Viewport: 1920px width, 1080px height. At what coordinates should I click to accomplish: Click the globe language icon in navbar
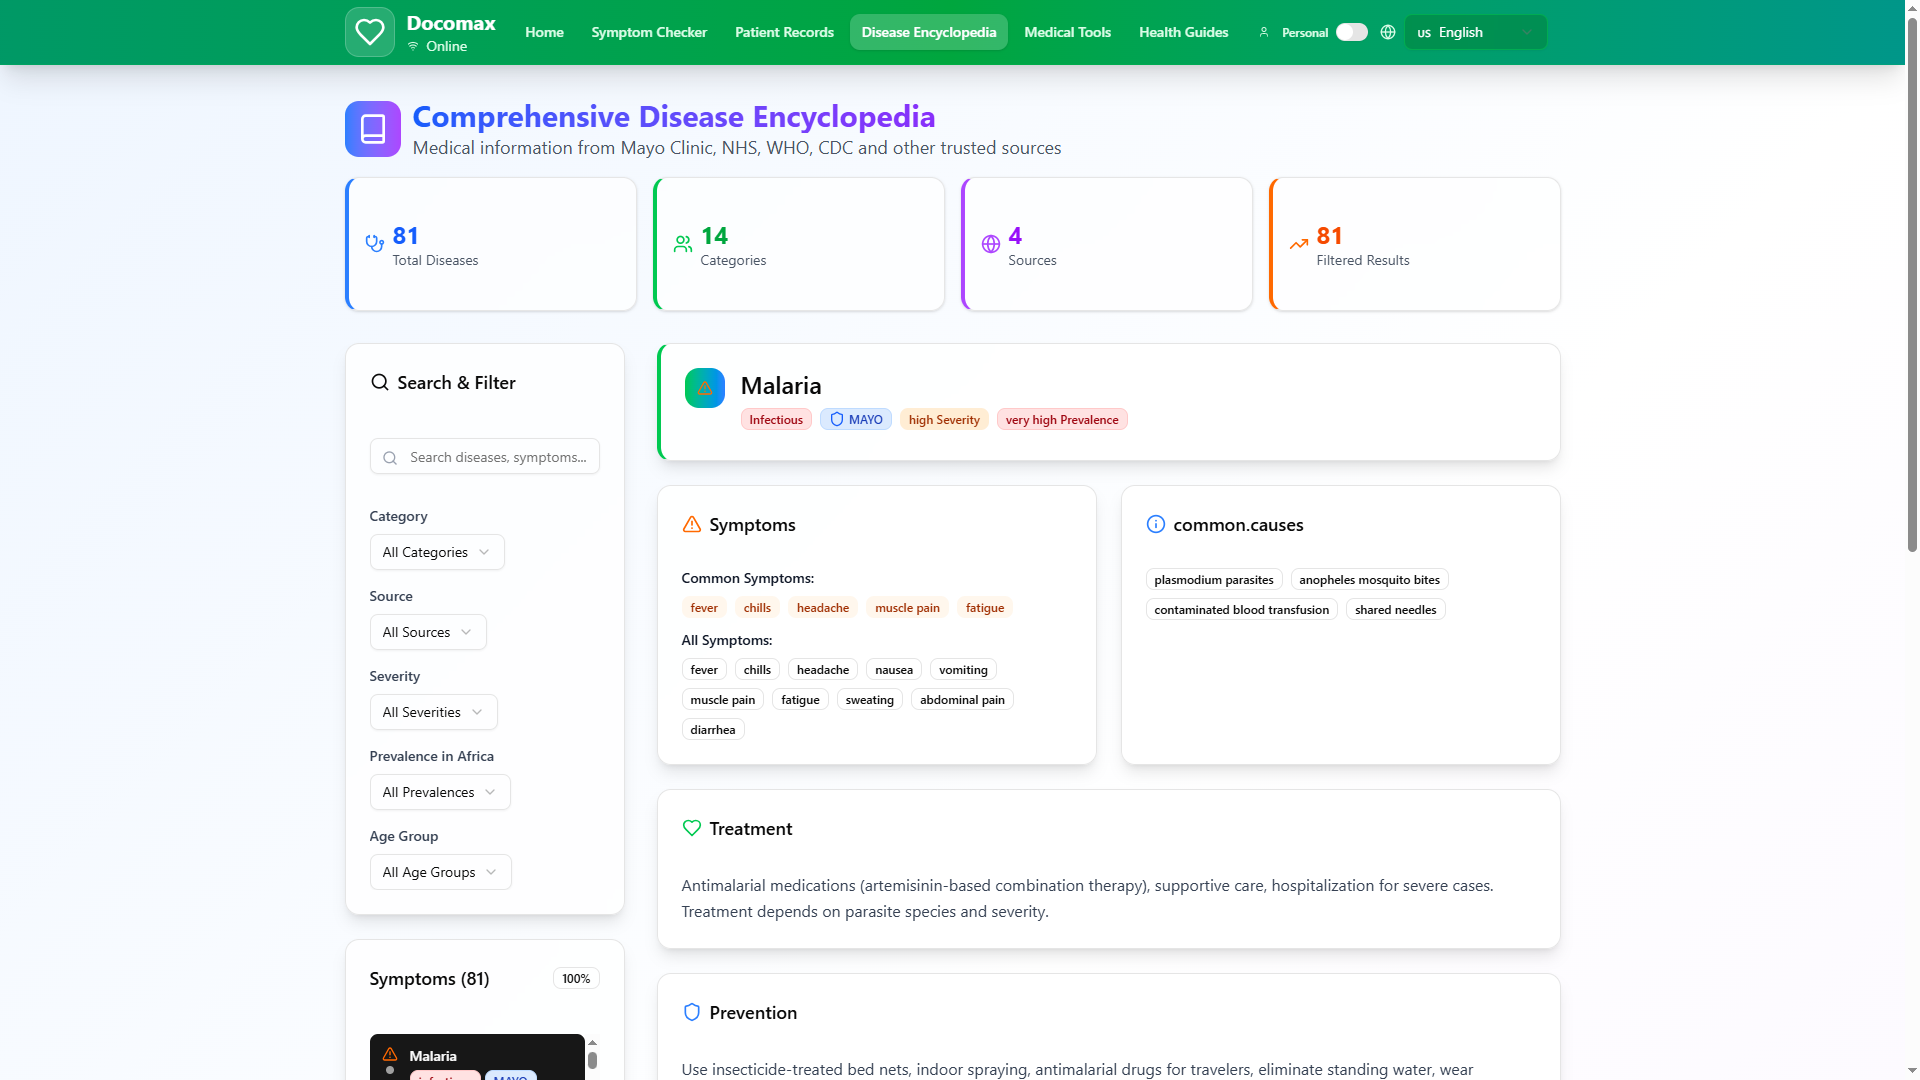tap(1387, 32)
